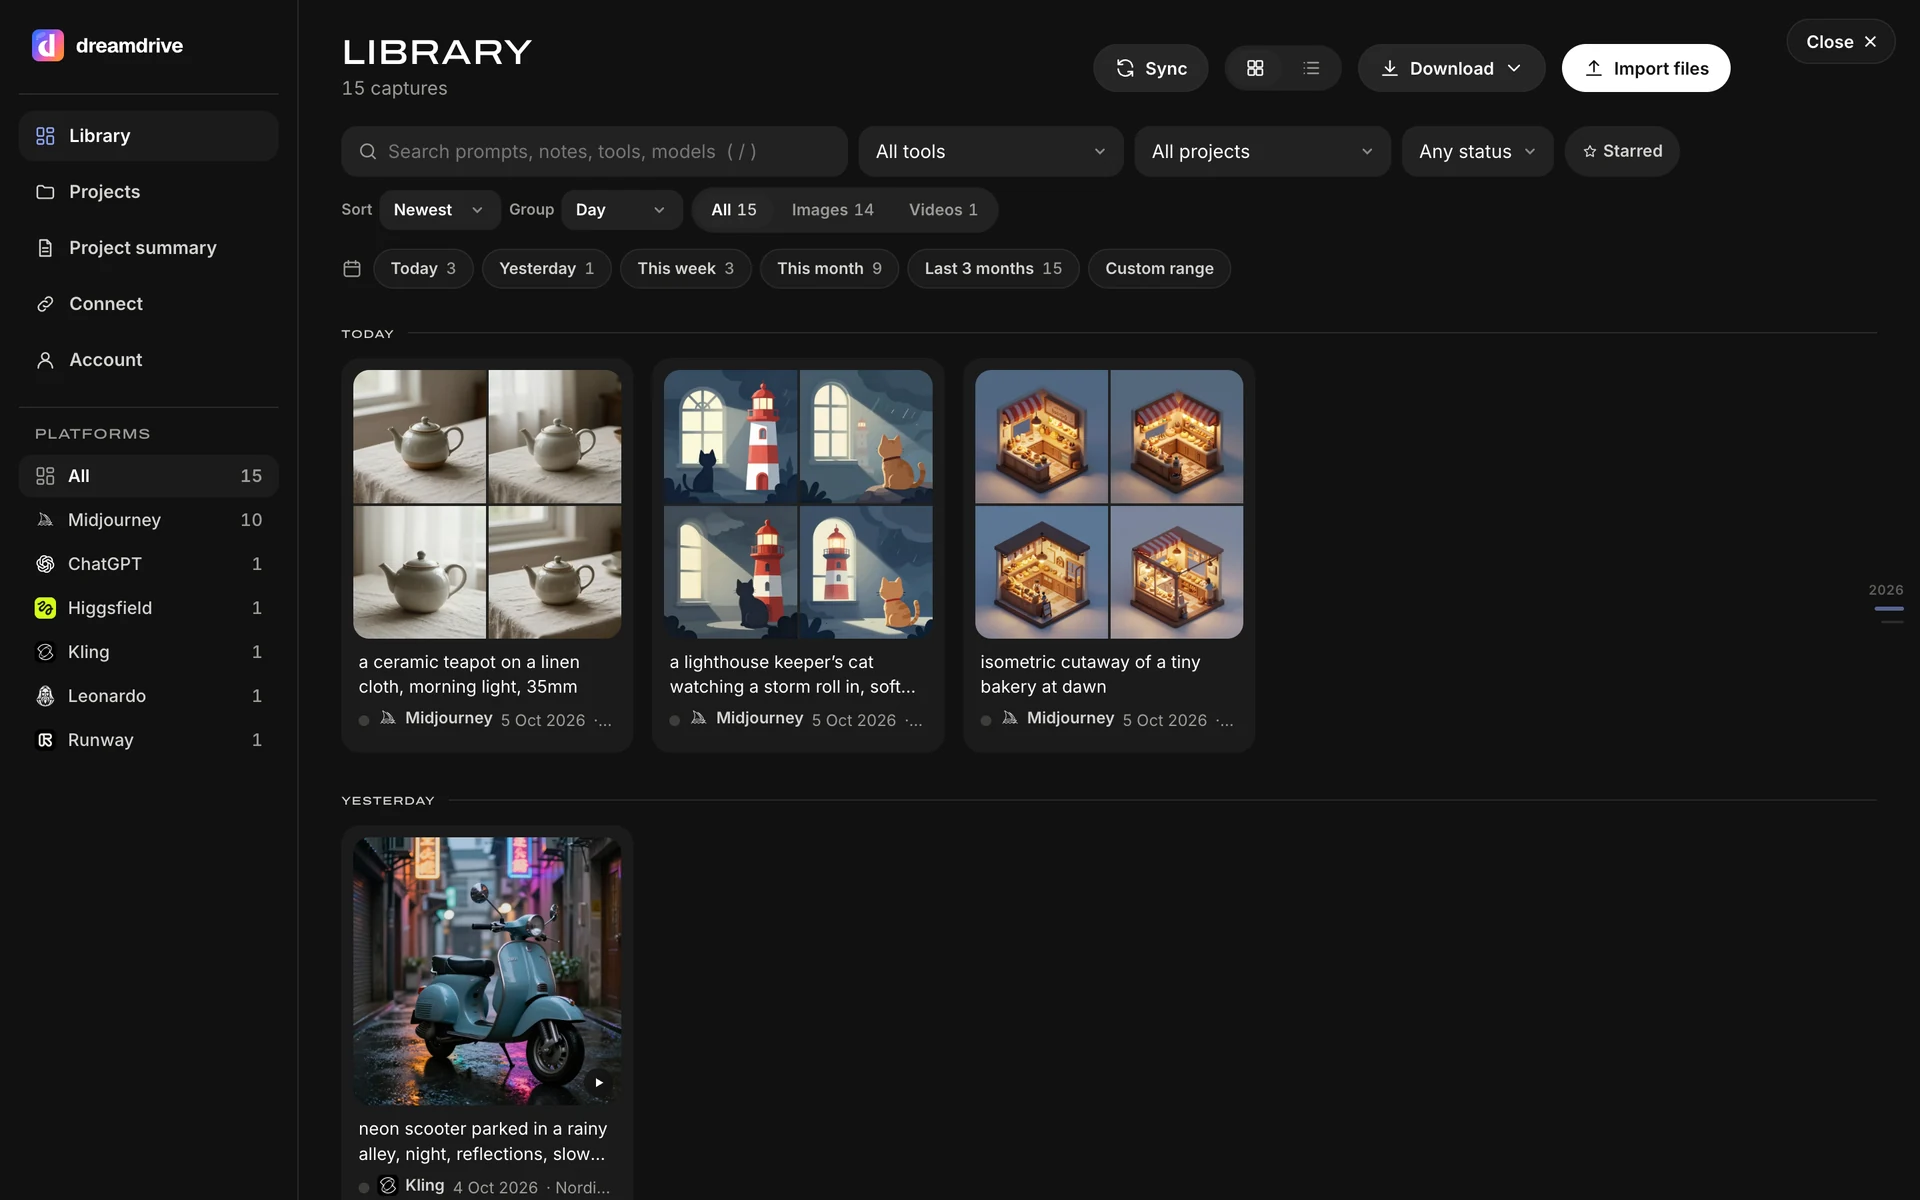Click Import files button

[x=1646, y=68]
